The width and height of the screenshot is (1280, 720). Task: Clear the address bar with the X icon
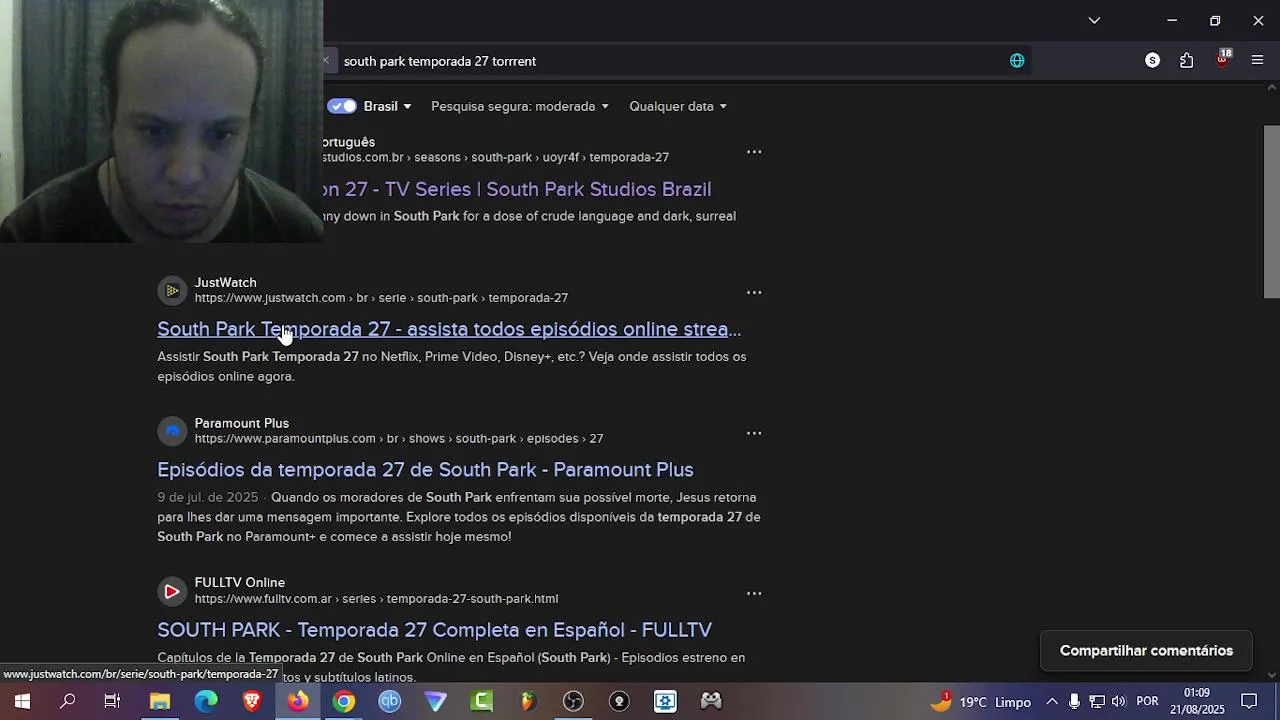(x=325, y=61)
